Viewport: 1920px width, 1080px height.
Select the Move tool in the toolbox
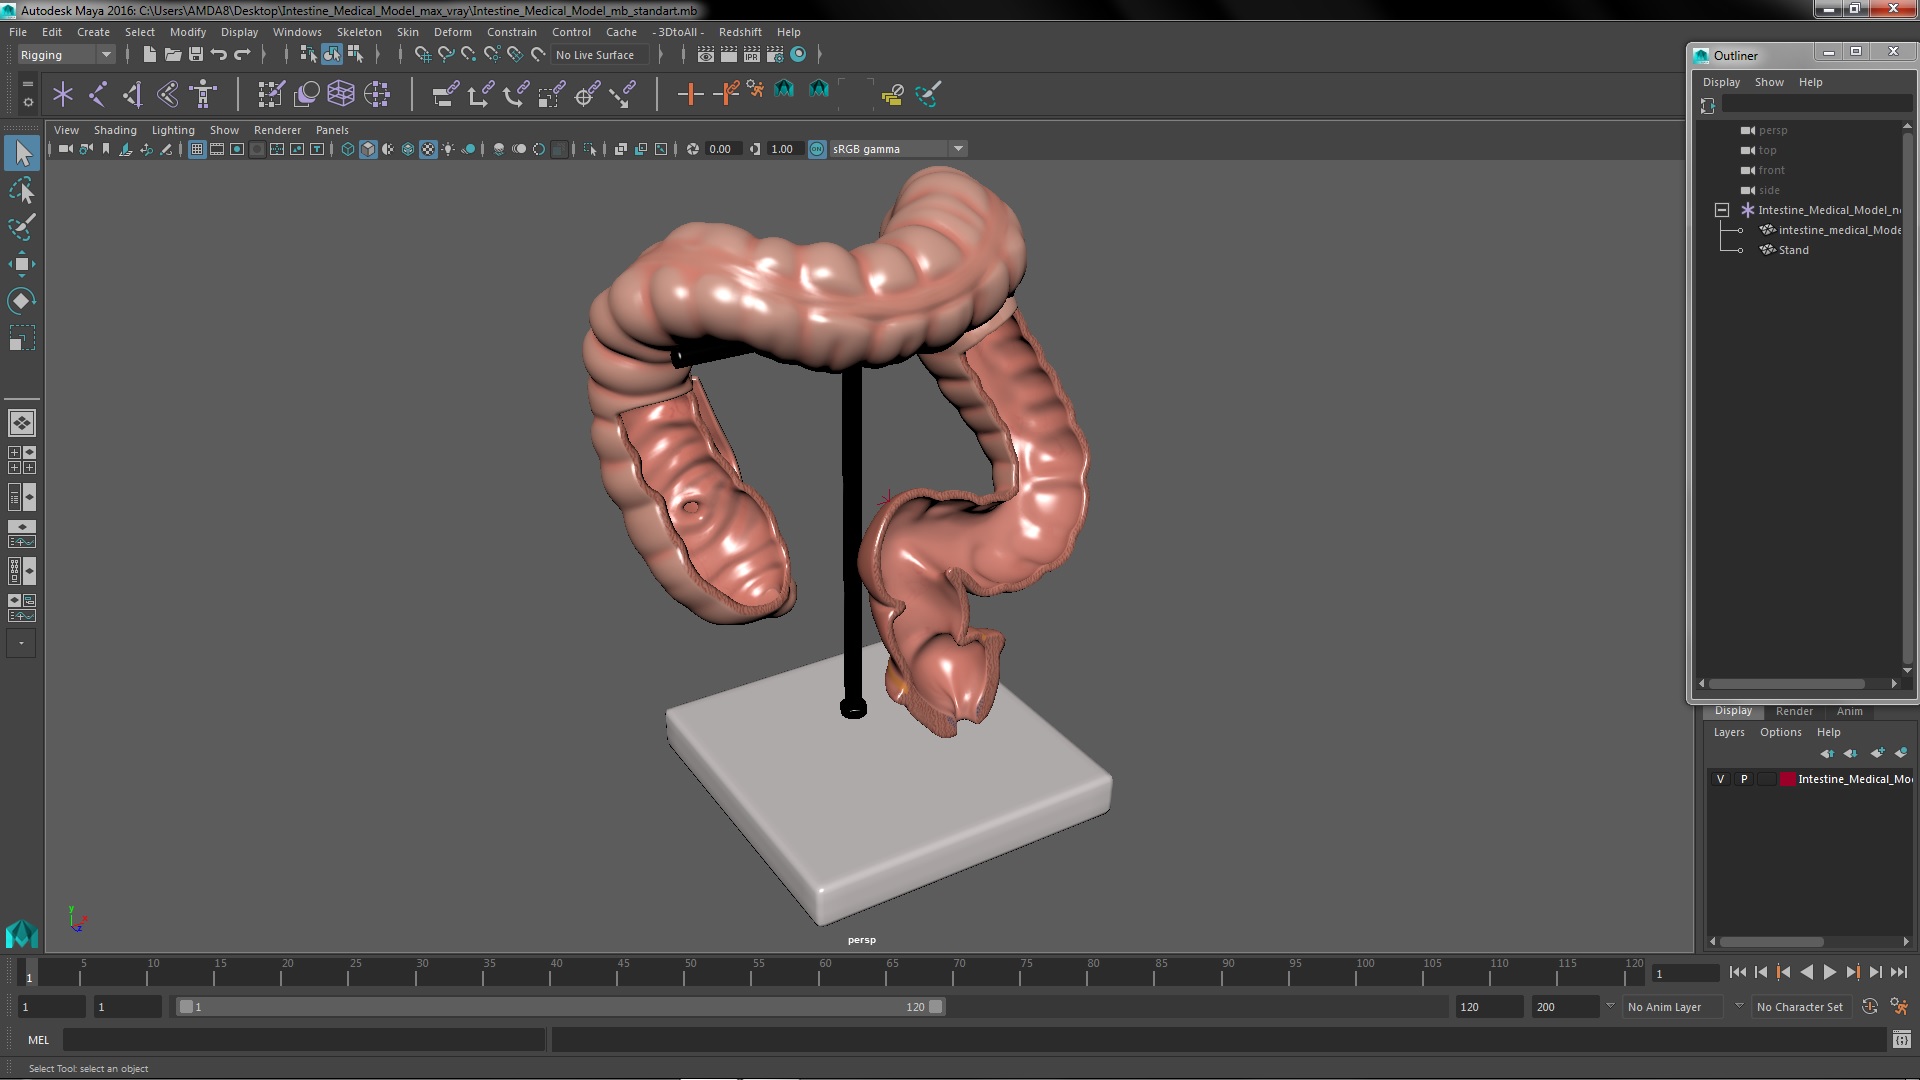click(21, 264)
